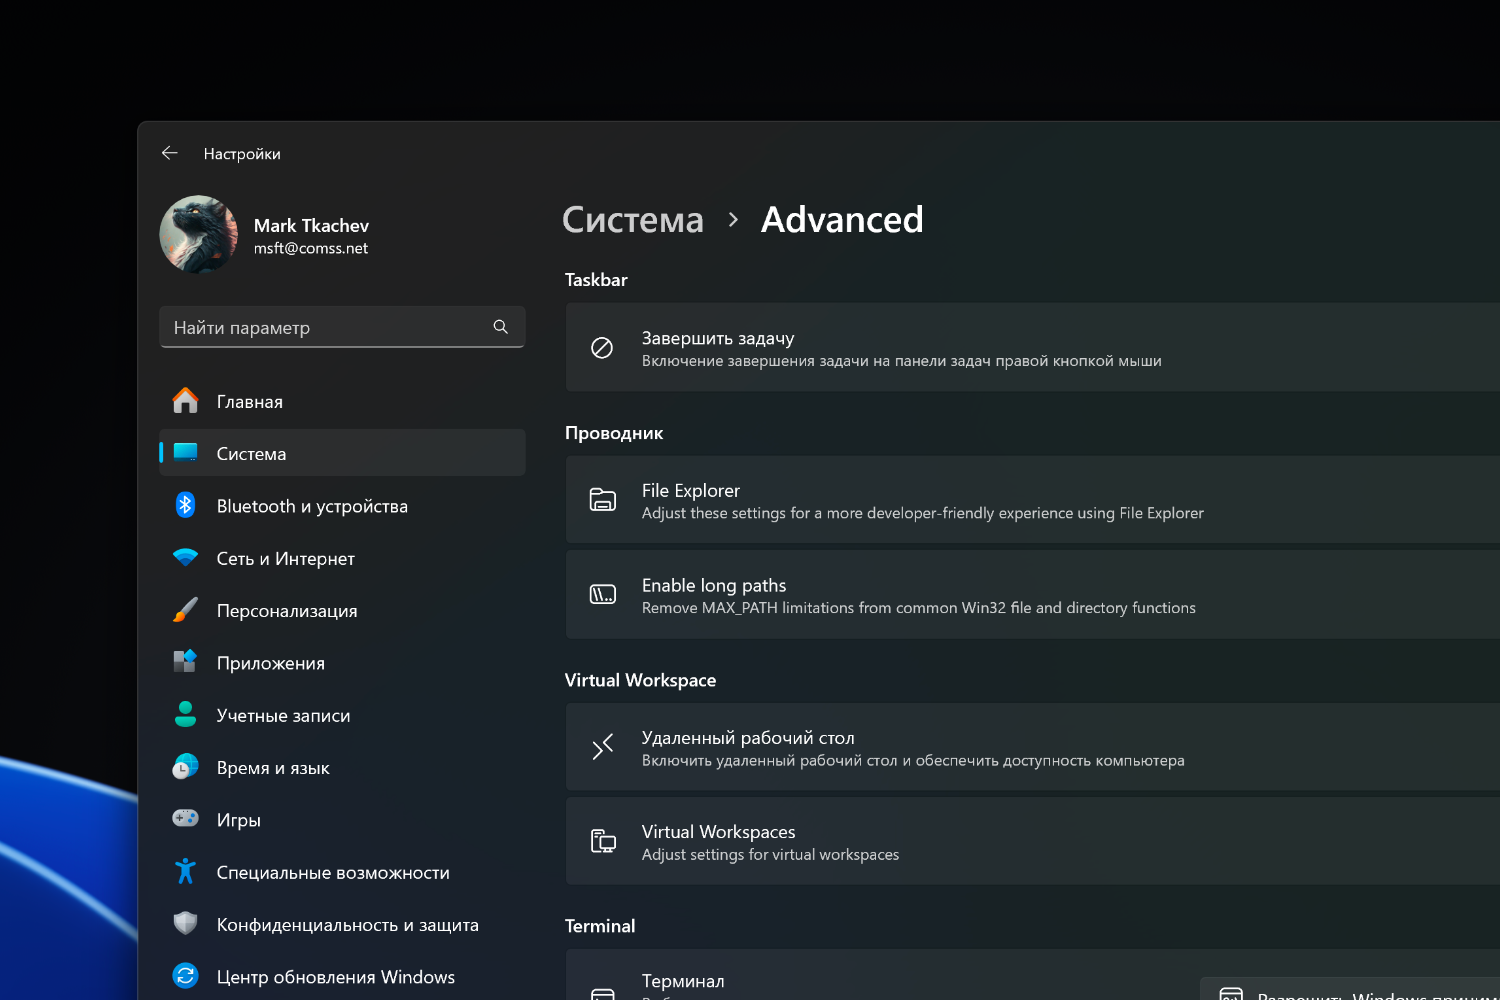Open Конфиденциальность и защита shield icon
Screen dimensions: 1500x1000
186,924
